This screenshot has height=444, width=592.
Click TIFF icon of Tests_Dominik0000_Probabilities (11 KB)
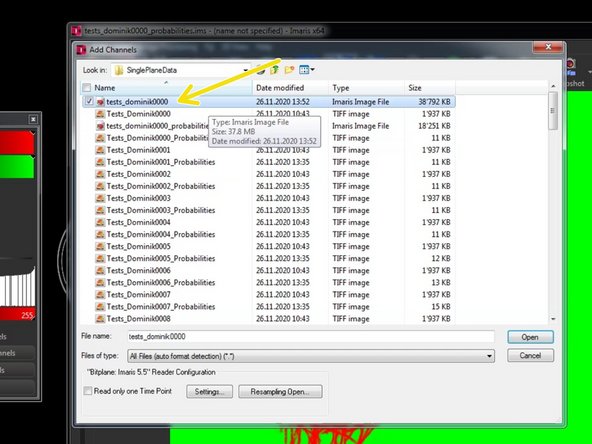coord(100,138)
